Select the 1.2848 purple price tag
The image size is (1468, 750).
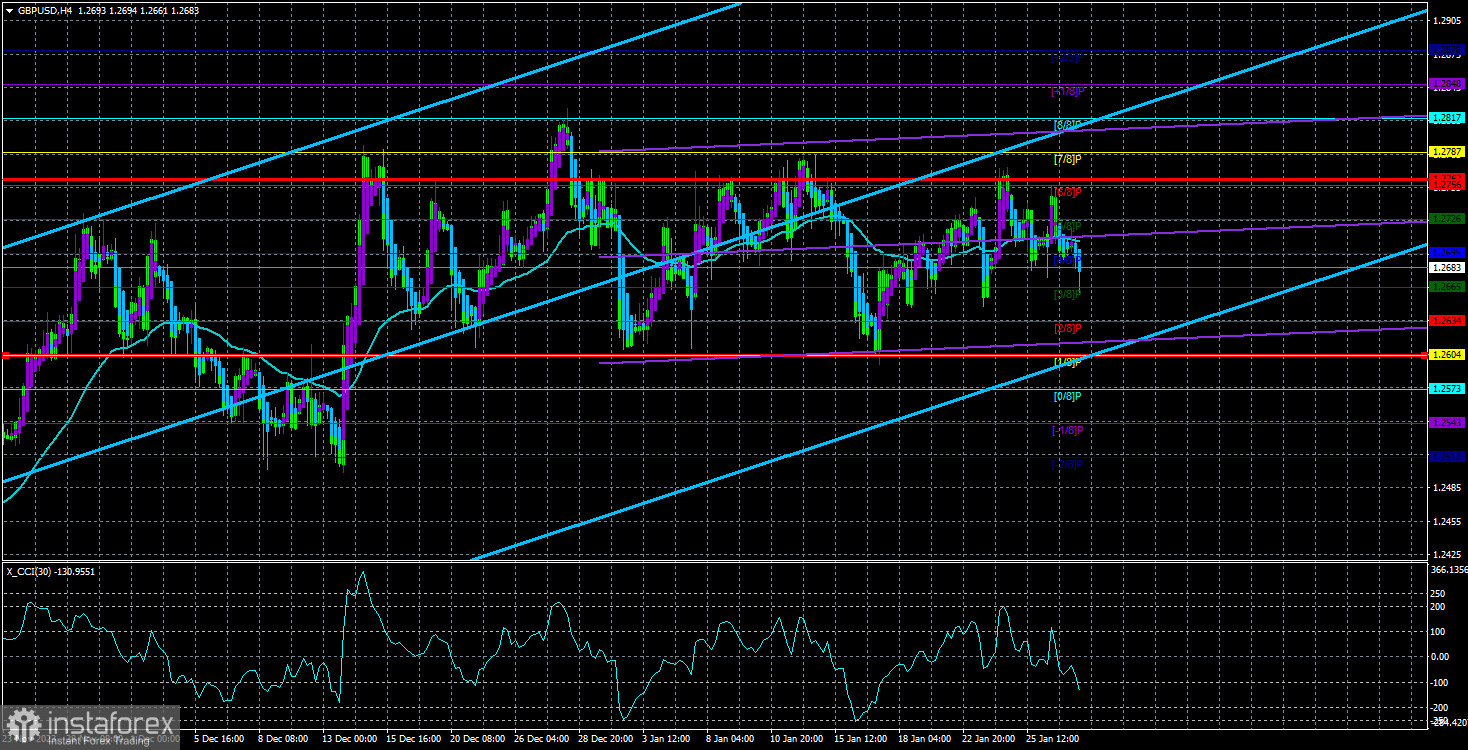1447,84
